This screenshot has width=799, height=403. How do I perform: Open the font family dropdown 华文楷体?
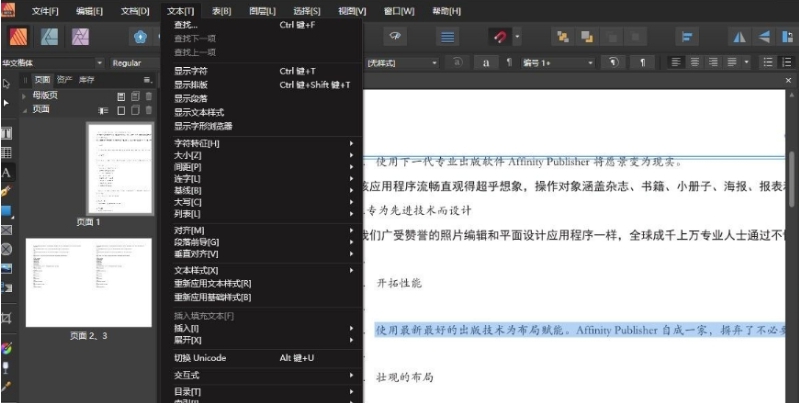(x=50, y=62)
